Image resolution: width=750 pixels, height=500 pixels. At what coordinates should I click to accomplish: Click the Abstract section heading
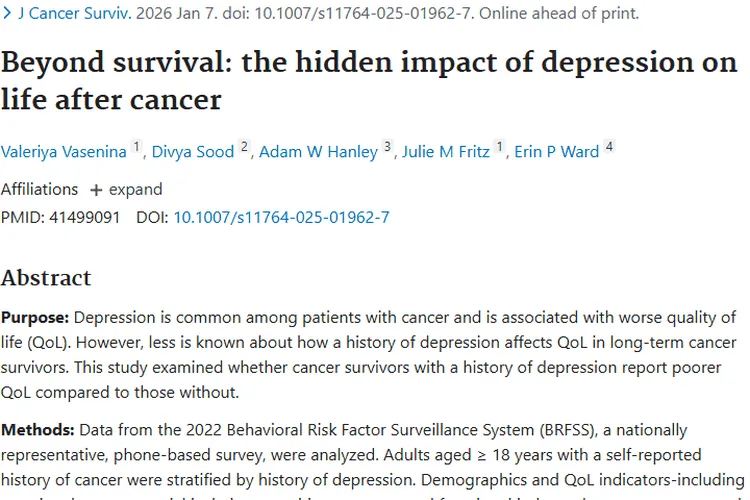[x=46, y=277]
